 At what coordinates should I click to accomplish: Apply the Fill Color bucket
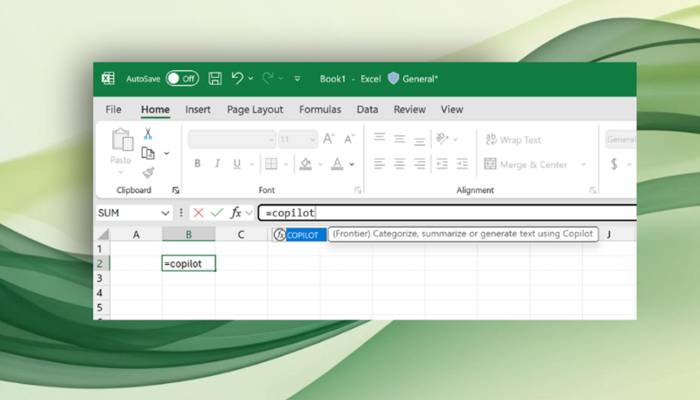pyautogui.click(x=306, y=164)
